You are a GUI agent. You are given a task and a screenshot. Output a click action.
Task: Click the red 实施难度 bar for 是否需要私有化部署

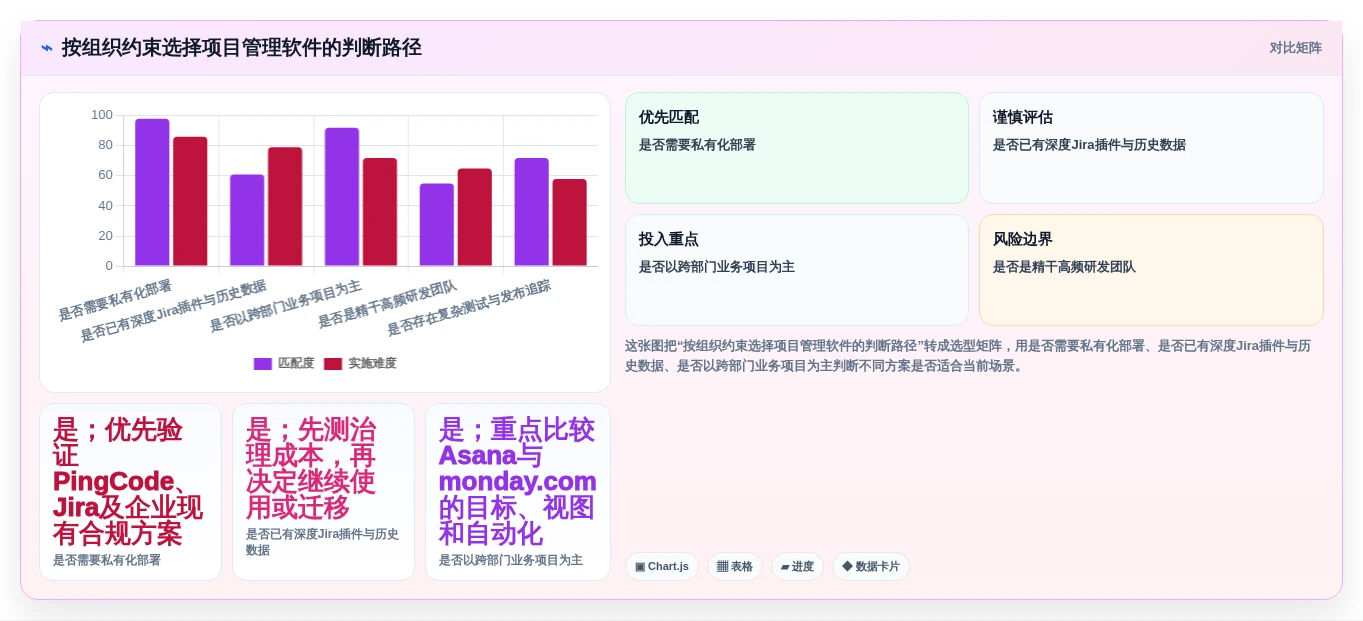pyautogui.click(x=190, y=201)
